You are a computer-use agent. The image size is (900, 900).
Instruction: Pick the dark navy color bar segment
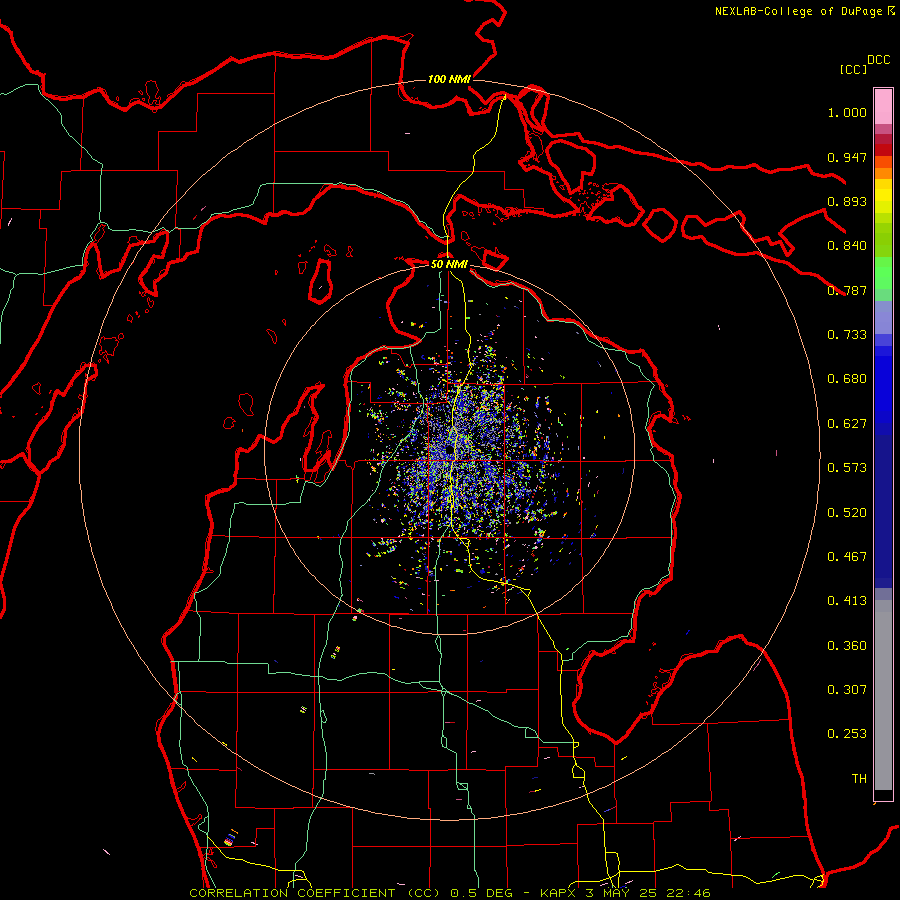tap(883, 508)
